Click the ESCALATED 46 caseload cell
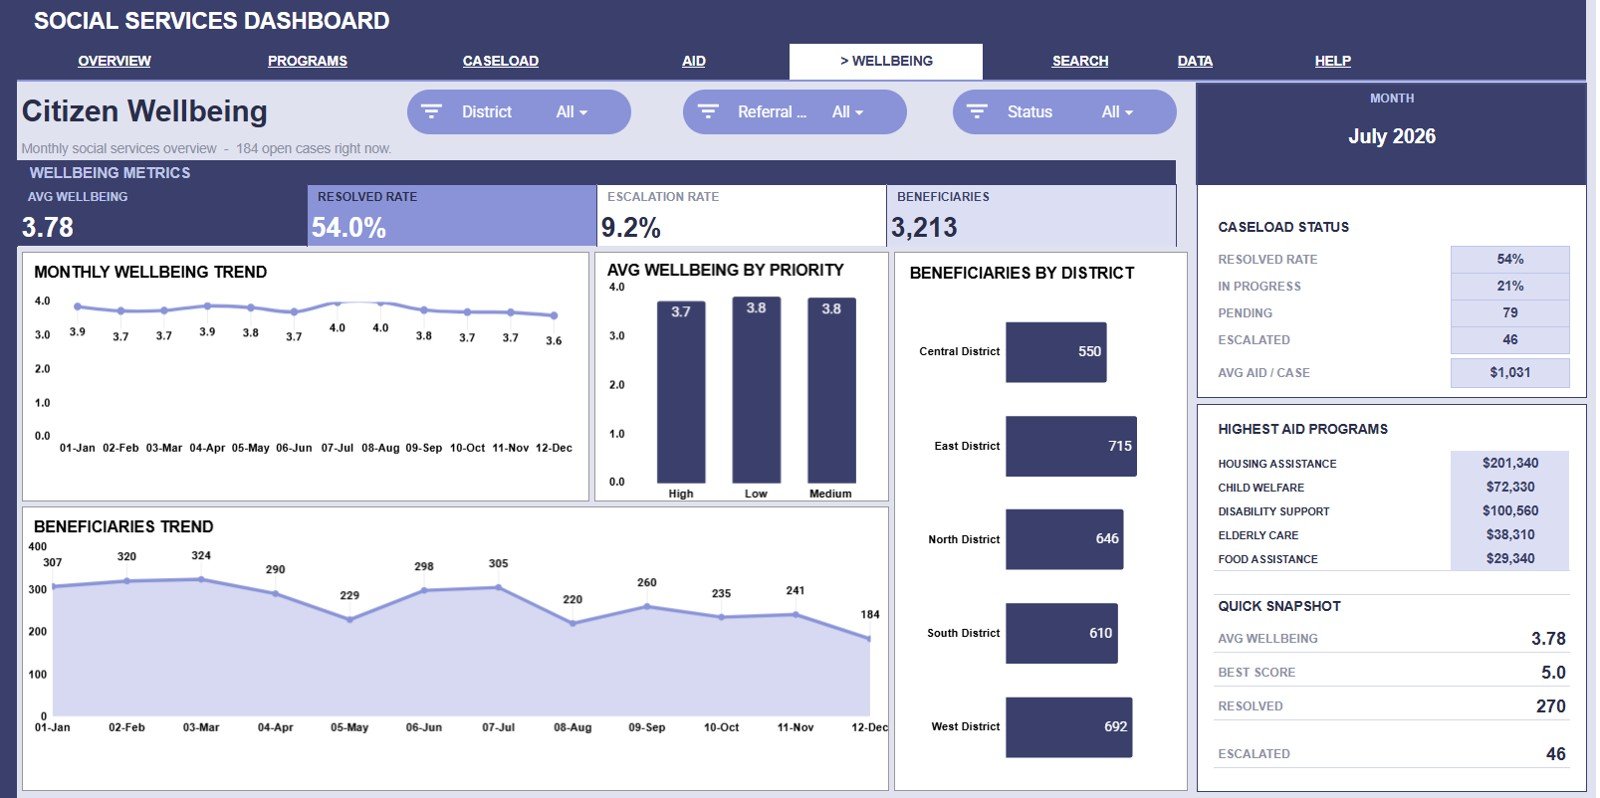This screenshot has height=798, width=1600. [x=1510, y=340]
